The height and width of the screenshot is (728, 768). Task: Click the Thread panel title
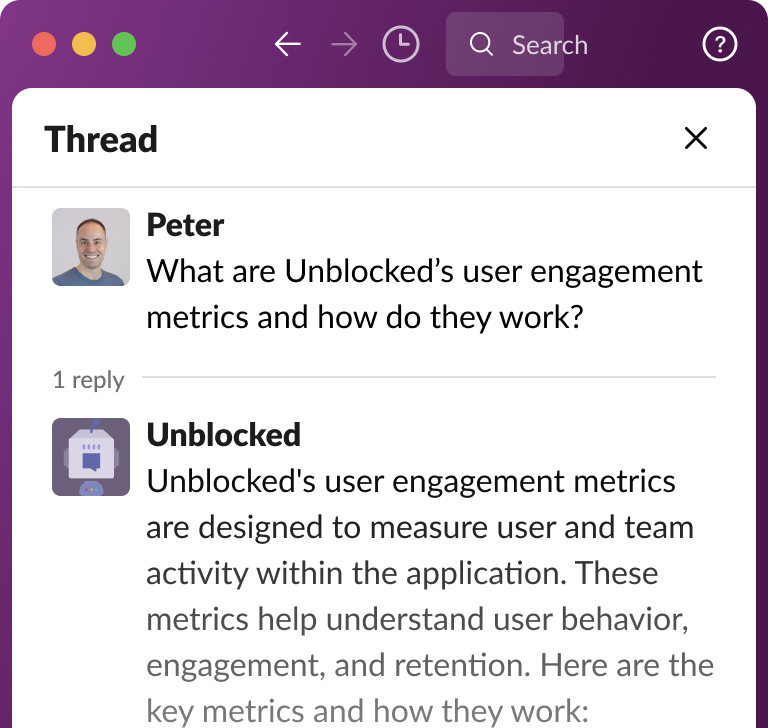click(x=101, y=139)
